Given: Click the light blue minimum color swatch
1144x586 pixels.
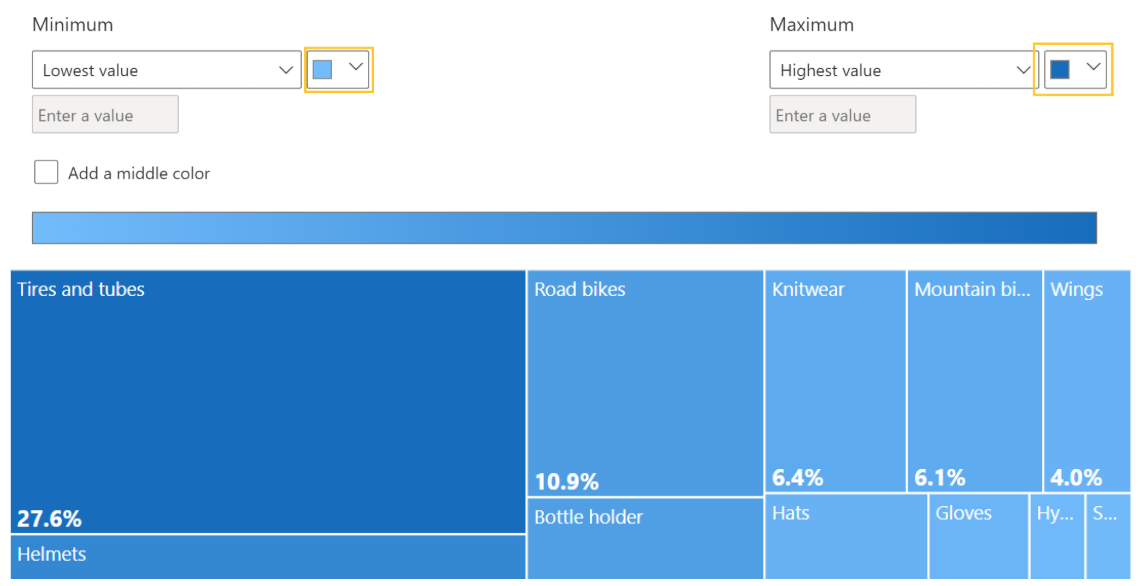Looking at the screenshot, I should tap(322, 69).
